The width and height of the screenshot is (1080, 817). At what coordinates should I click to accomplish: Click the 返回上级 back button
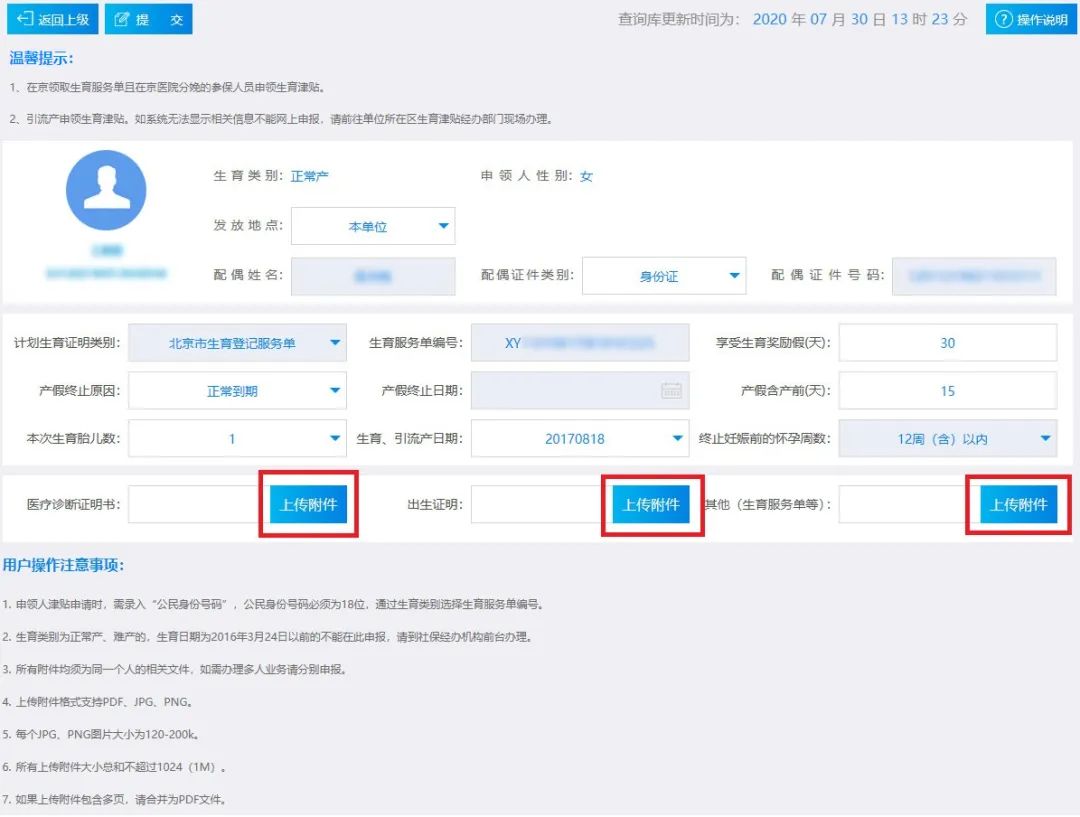pyautogui.click(x=53, y=19)
